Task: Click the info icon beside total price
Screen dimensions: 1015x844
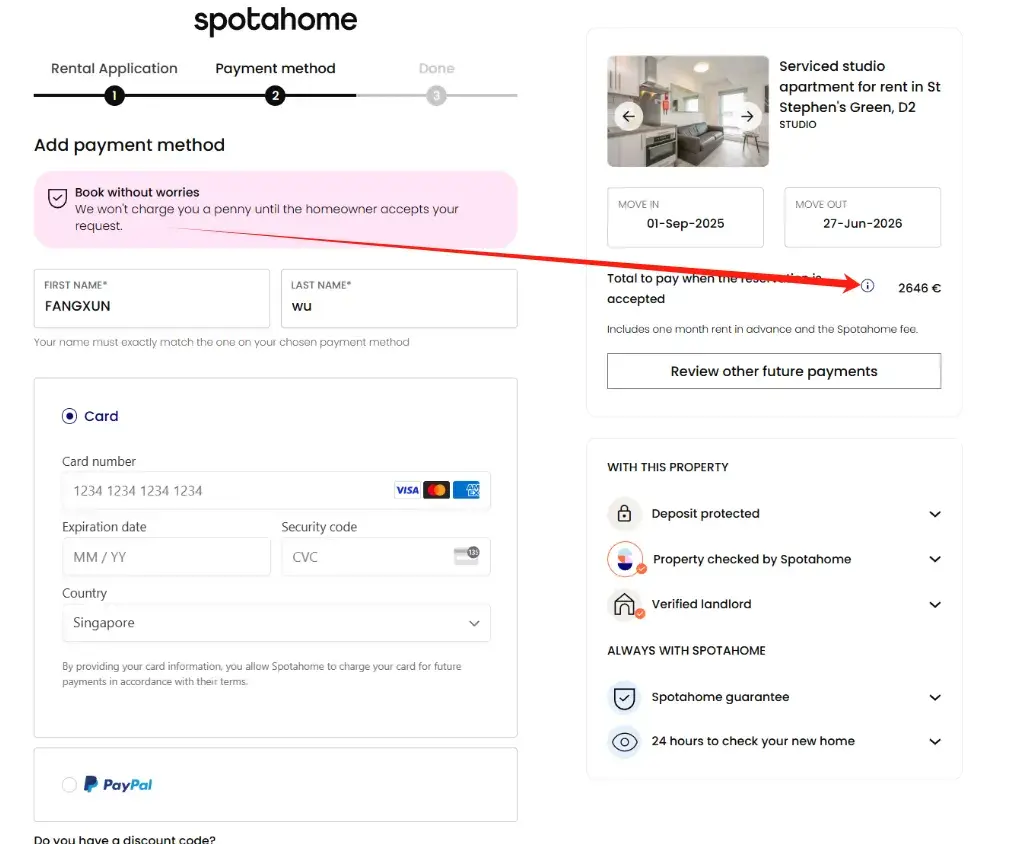Action: coord(867,286)
